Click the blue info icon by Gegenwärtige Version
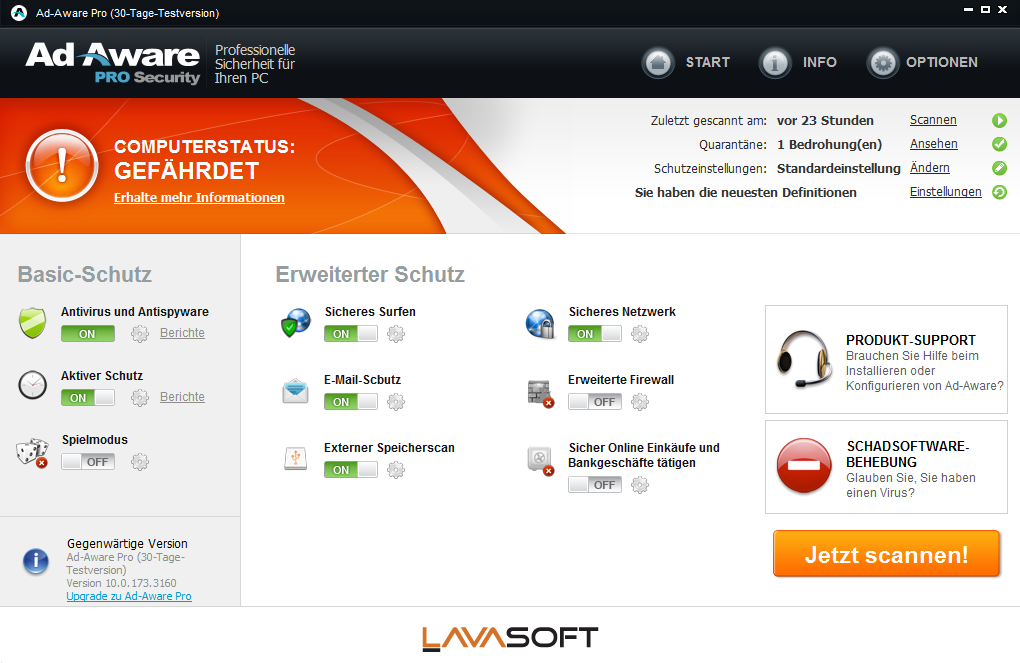 (x=35, y=562)
